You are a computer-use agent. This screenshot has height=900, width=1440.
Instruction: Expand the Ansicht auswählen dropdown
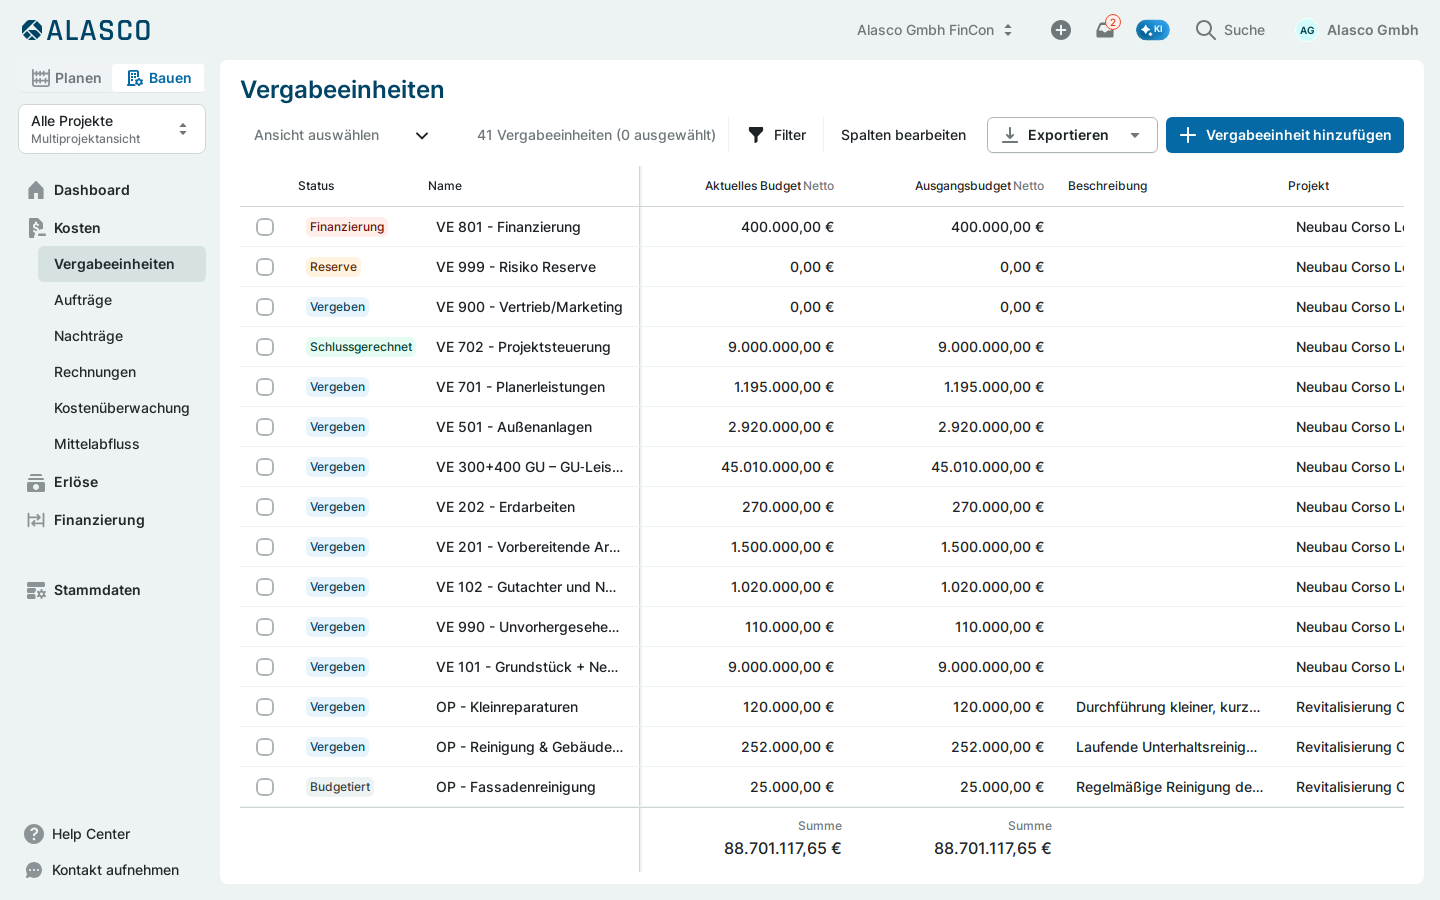tap(340, 135)
